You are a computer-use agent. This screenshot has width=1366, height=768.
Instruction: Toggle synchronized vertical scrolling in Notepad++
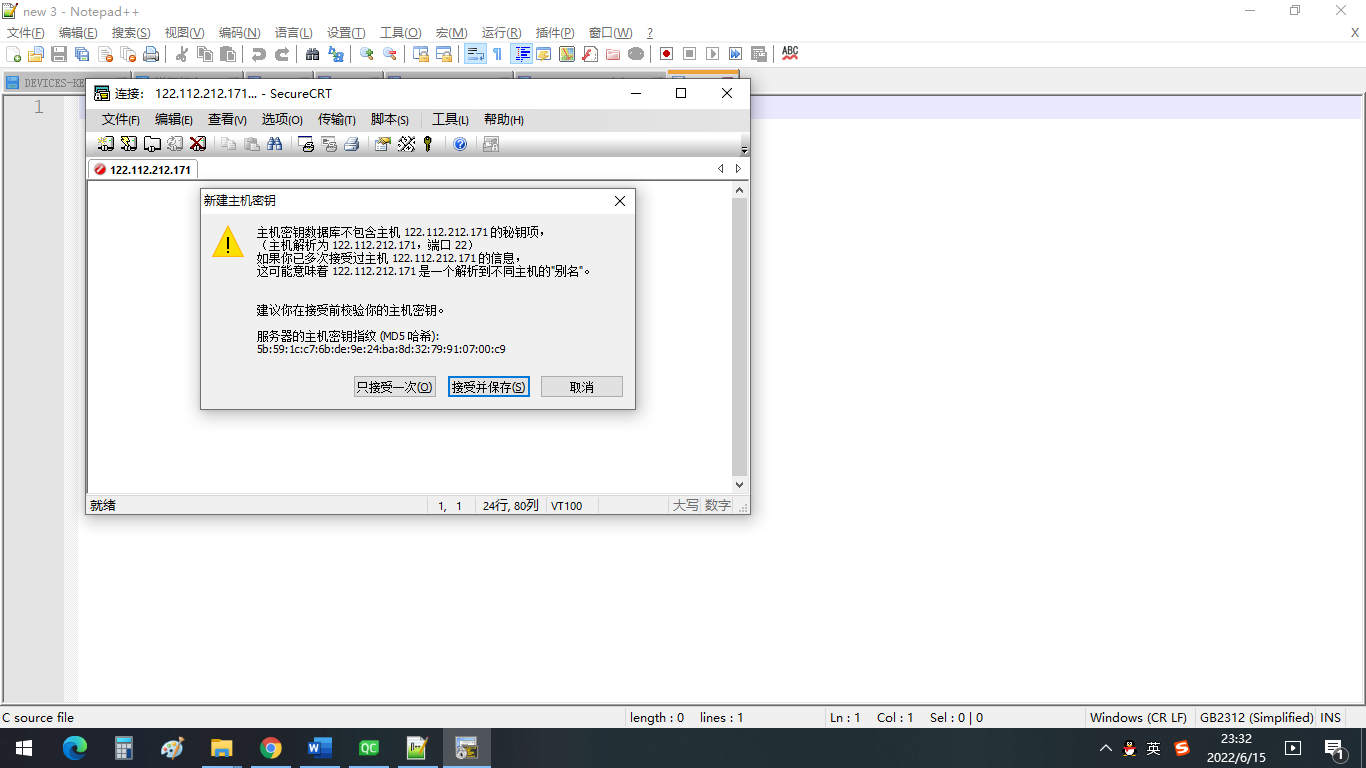pos(421,54)
